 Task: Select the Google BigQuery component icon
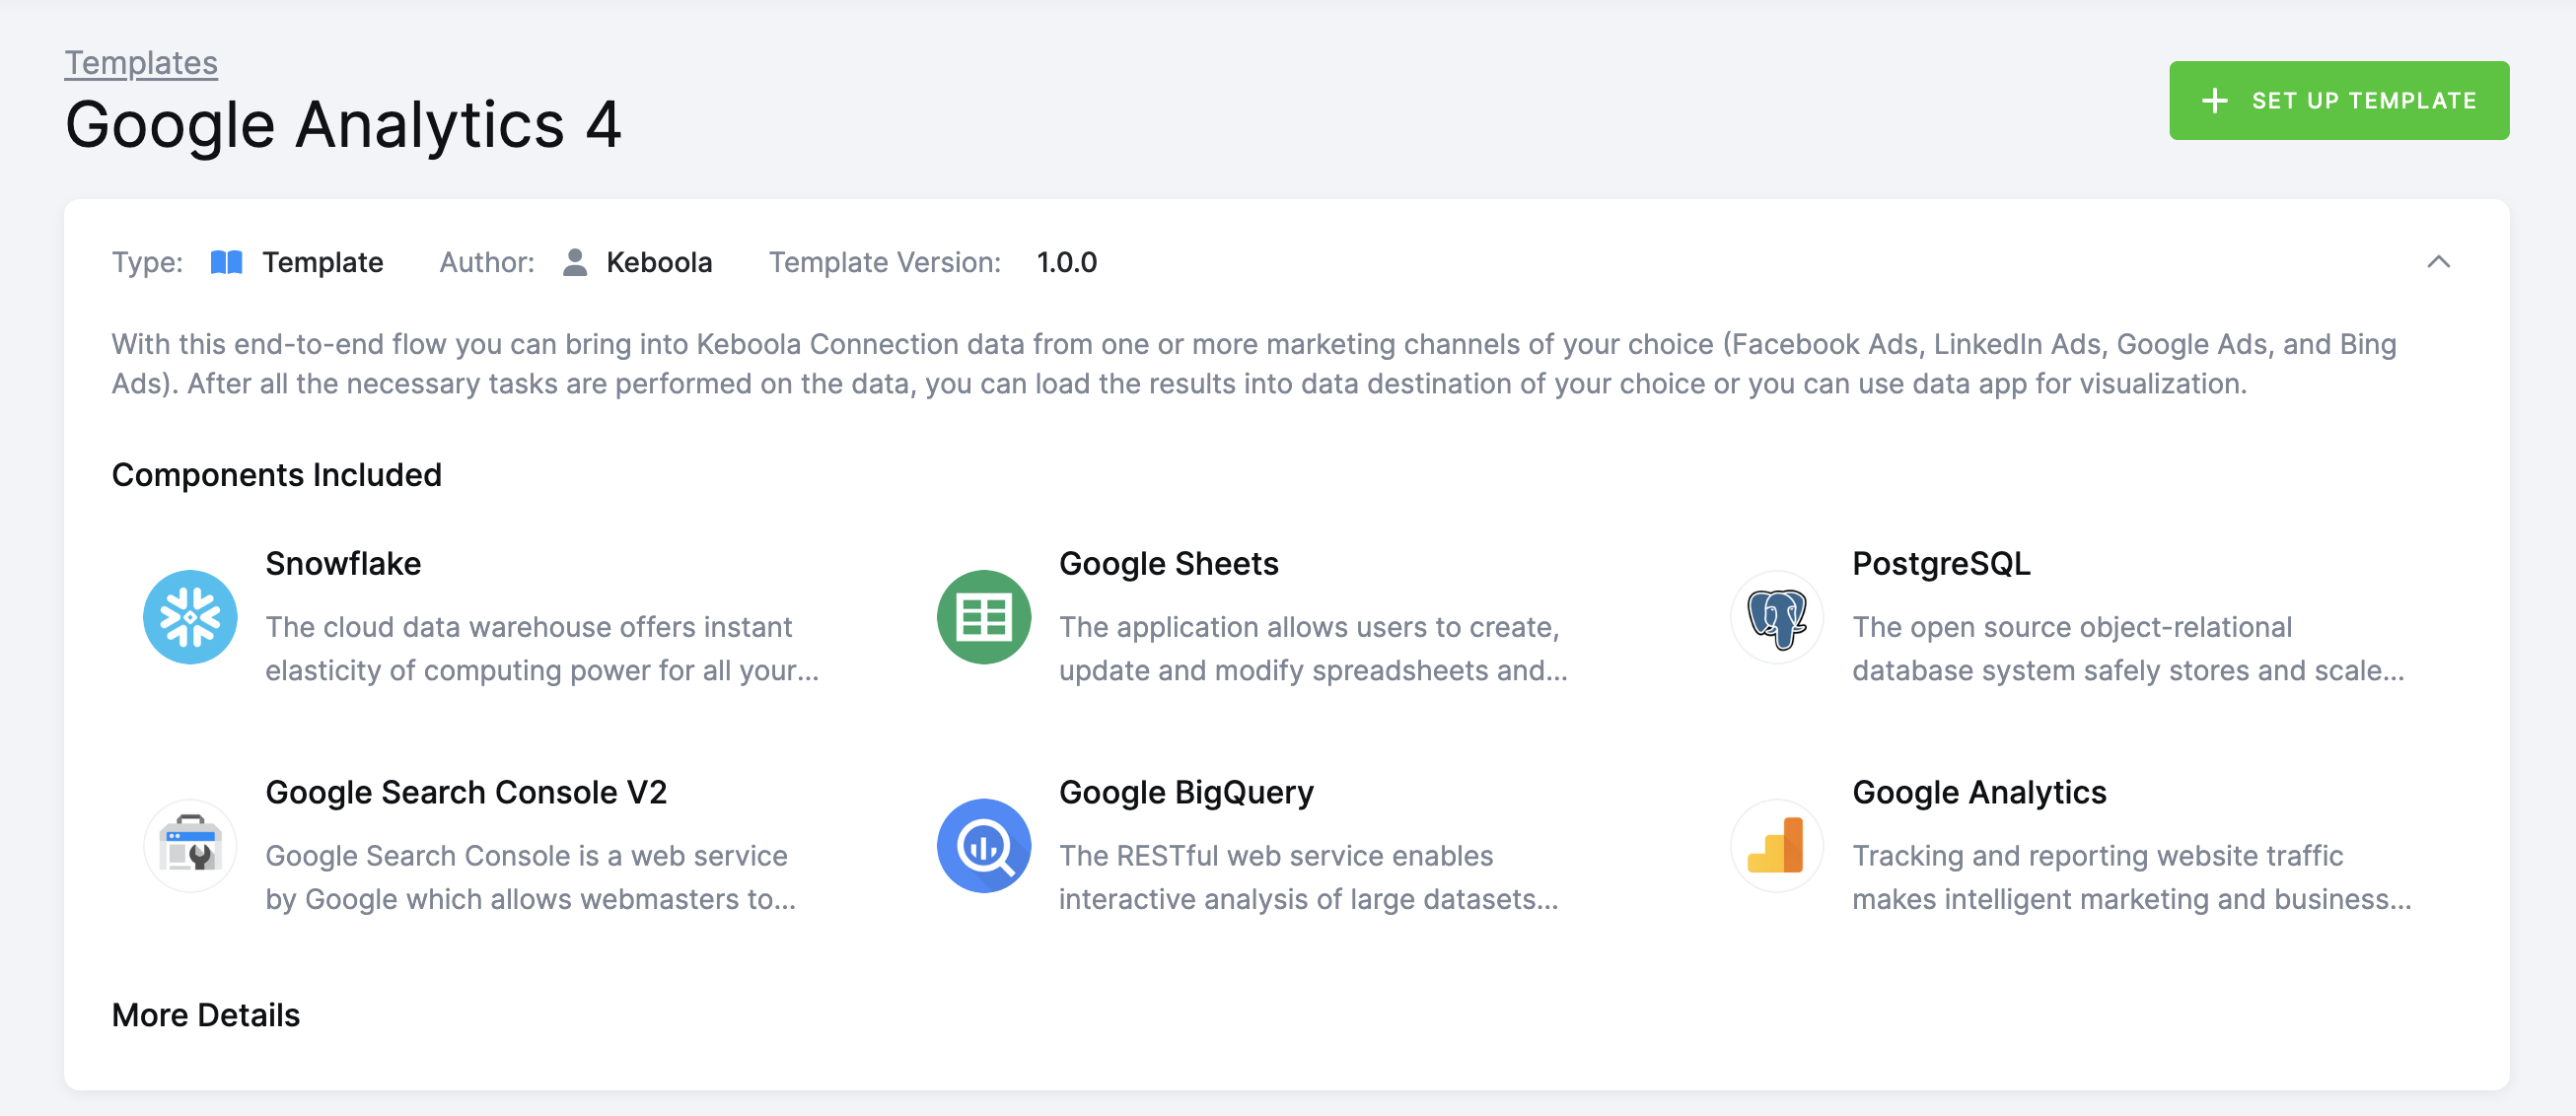pos(983,846)
